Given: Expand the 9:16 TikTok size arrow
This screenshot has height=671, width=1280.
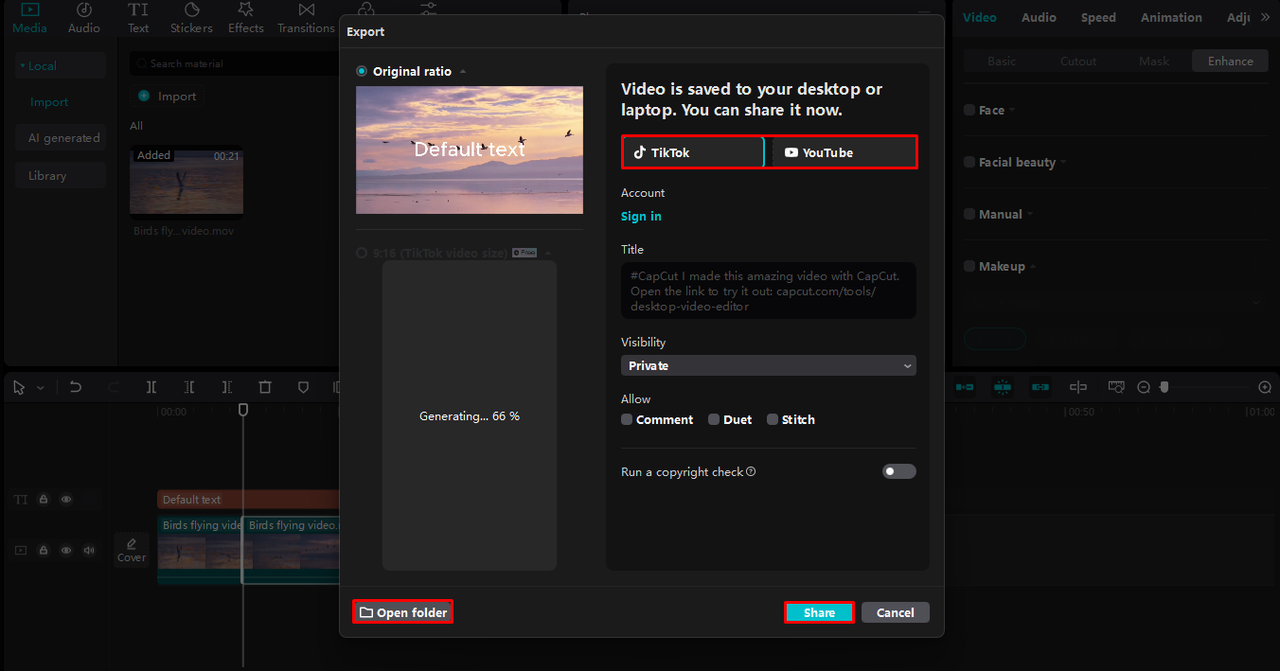Looking at the screenshot, I should pos(548,253).
